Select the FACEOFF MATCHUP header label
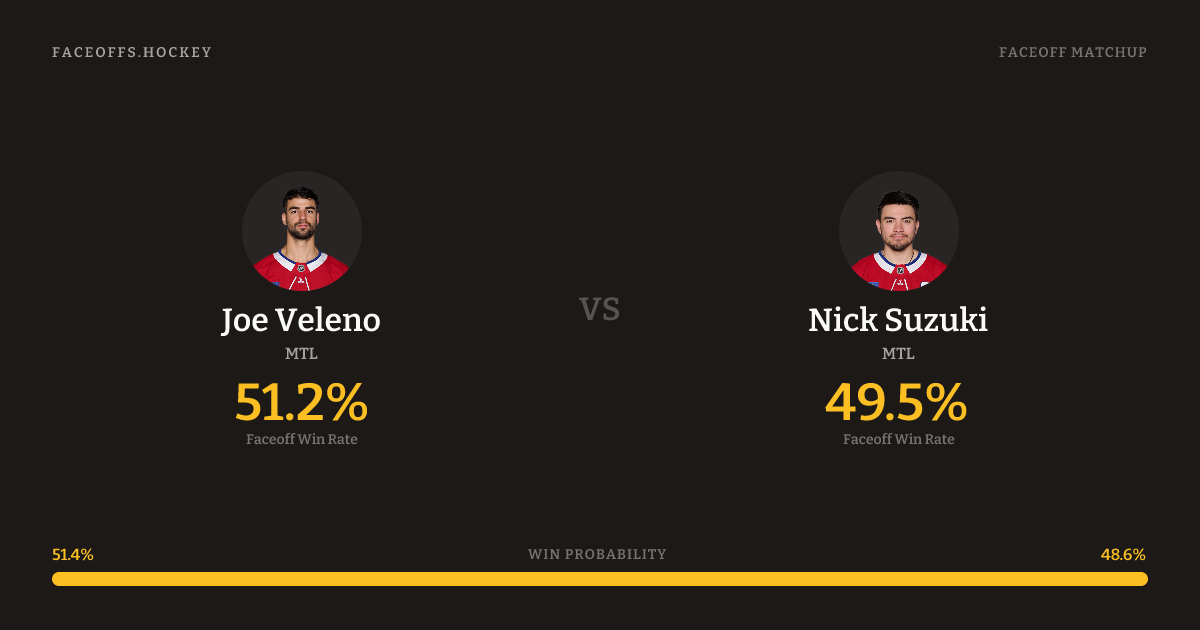Viewport: 1200px width, 630px height. click(x=1072, y=52)
